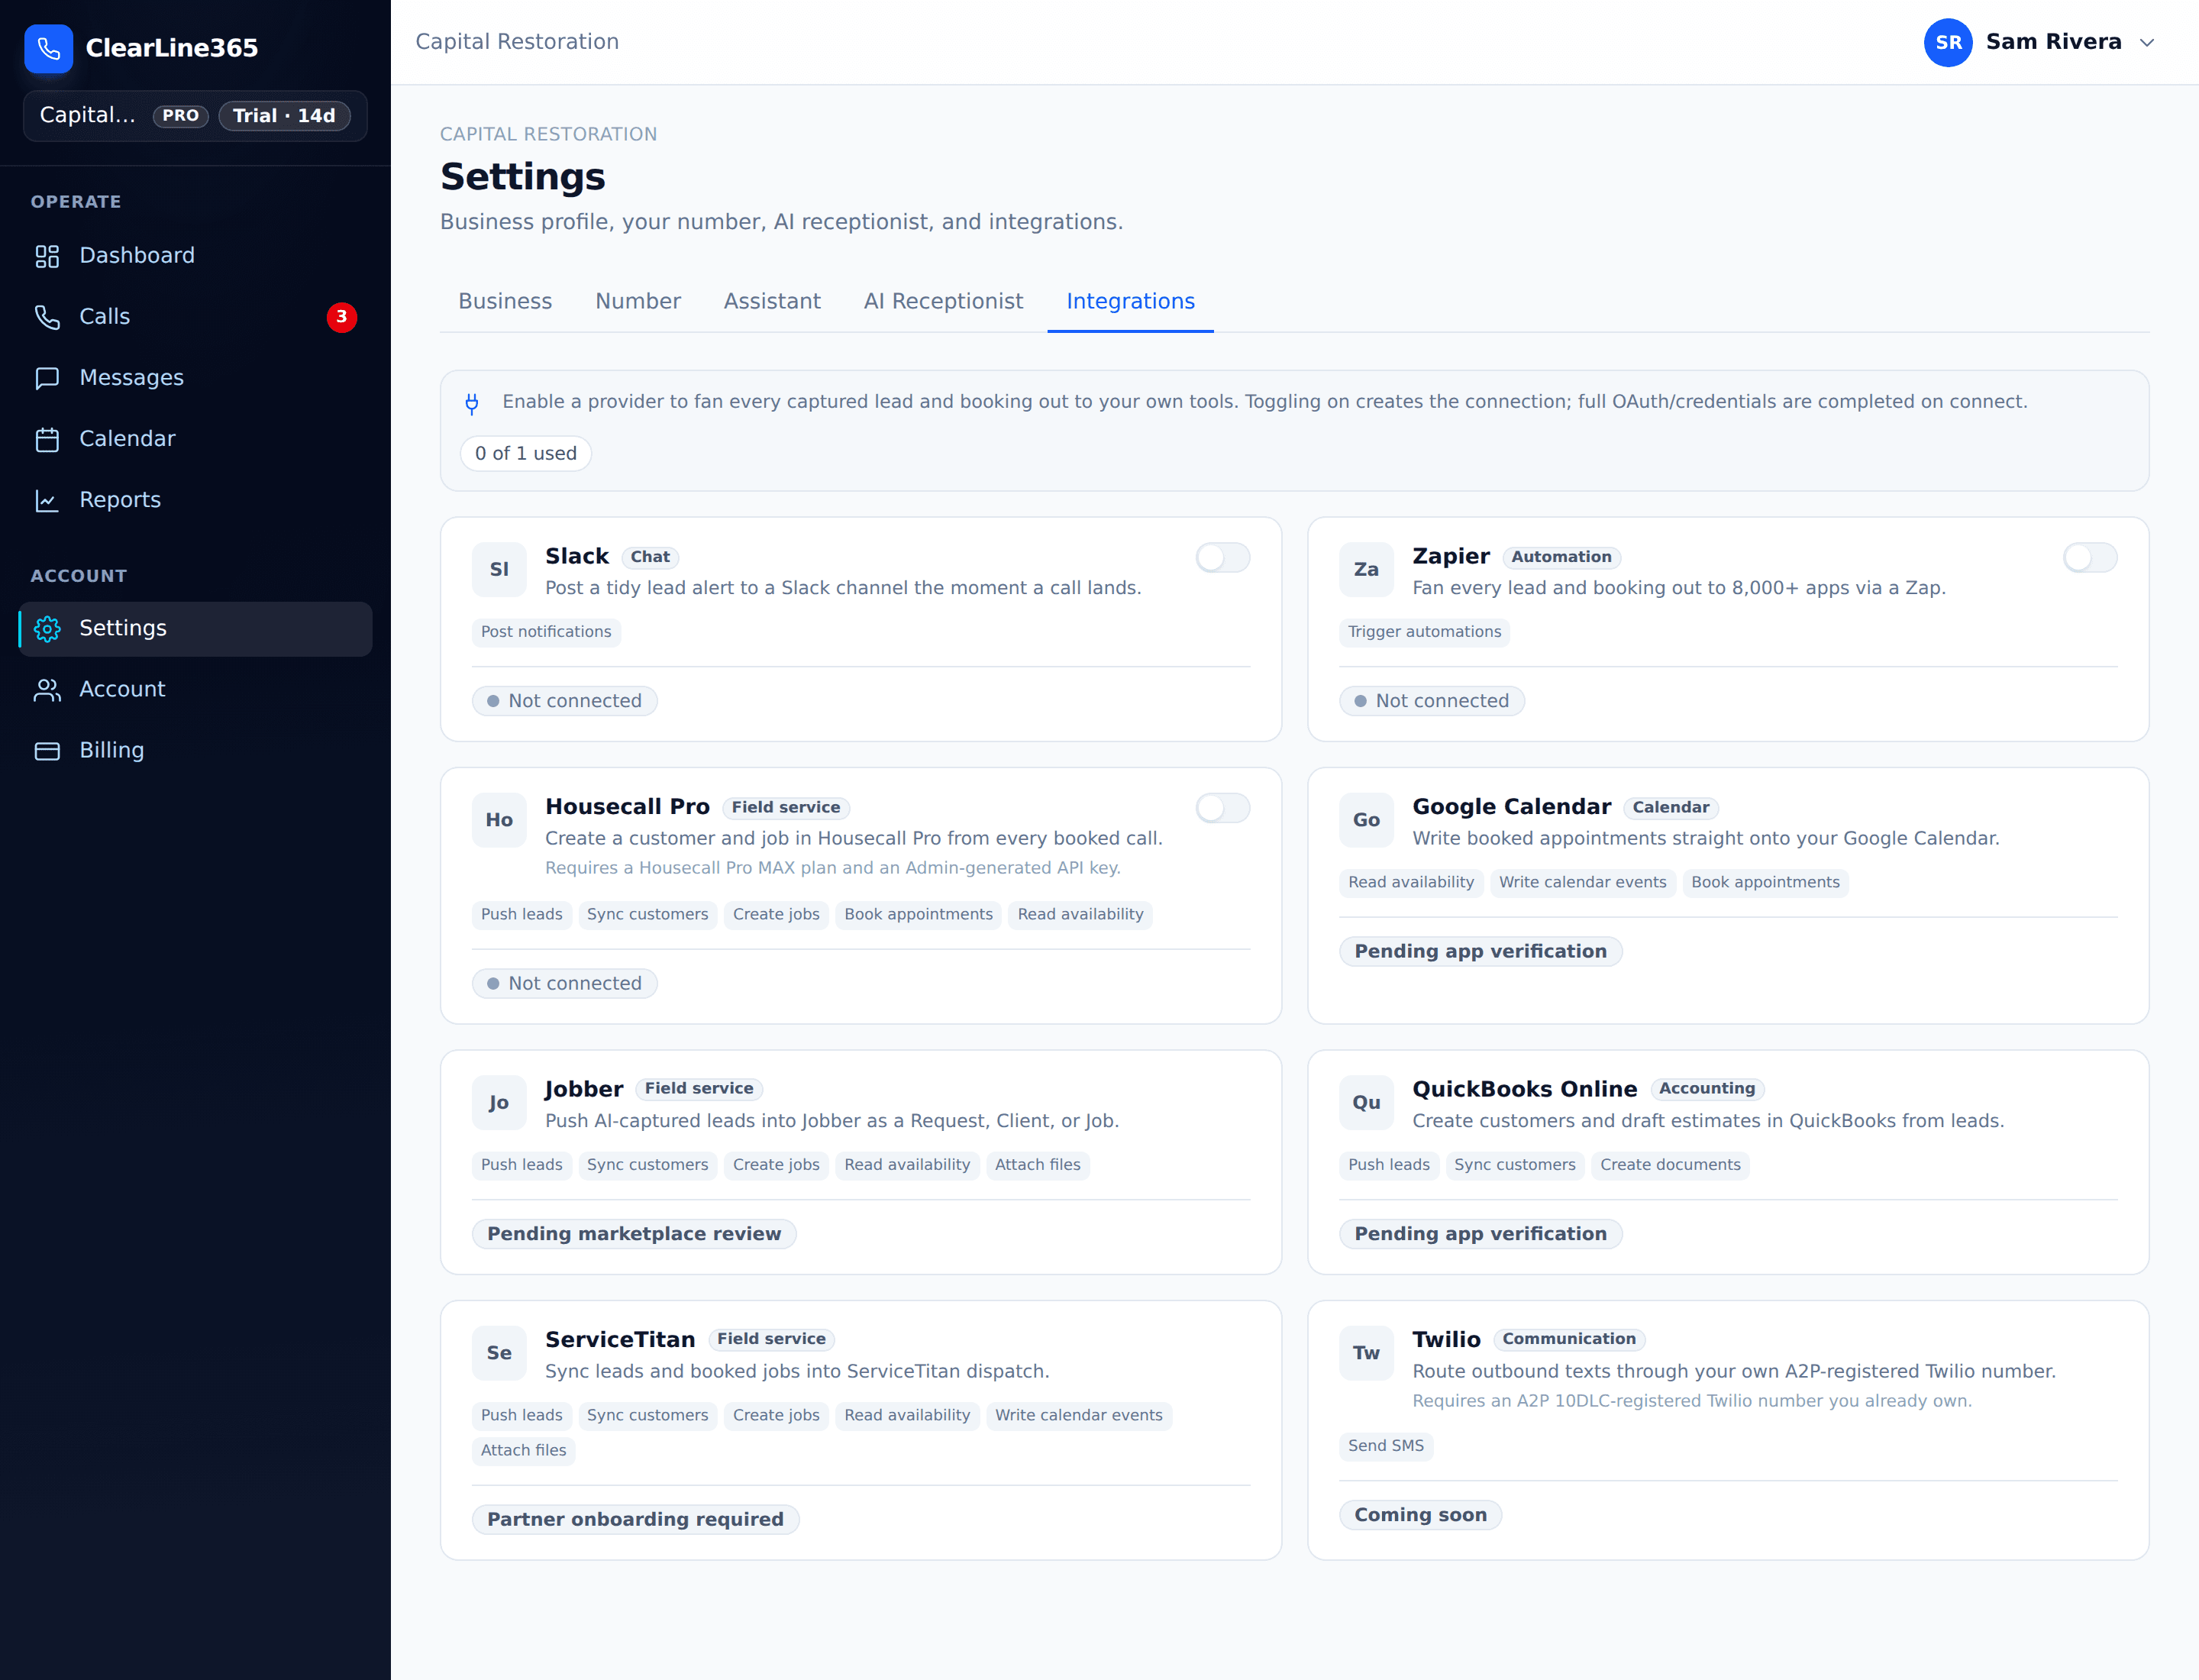Click the Ho Housecall Pro logo tile
The image size is (2199, 1680).
pos(499,820)
